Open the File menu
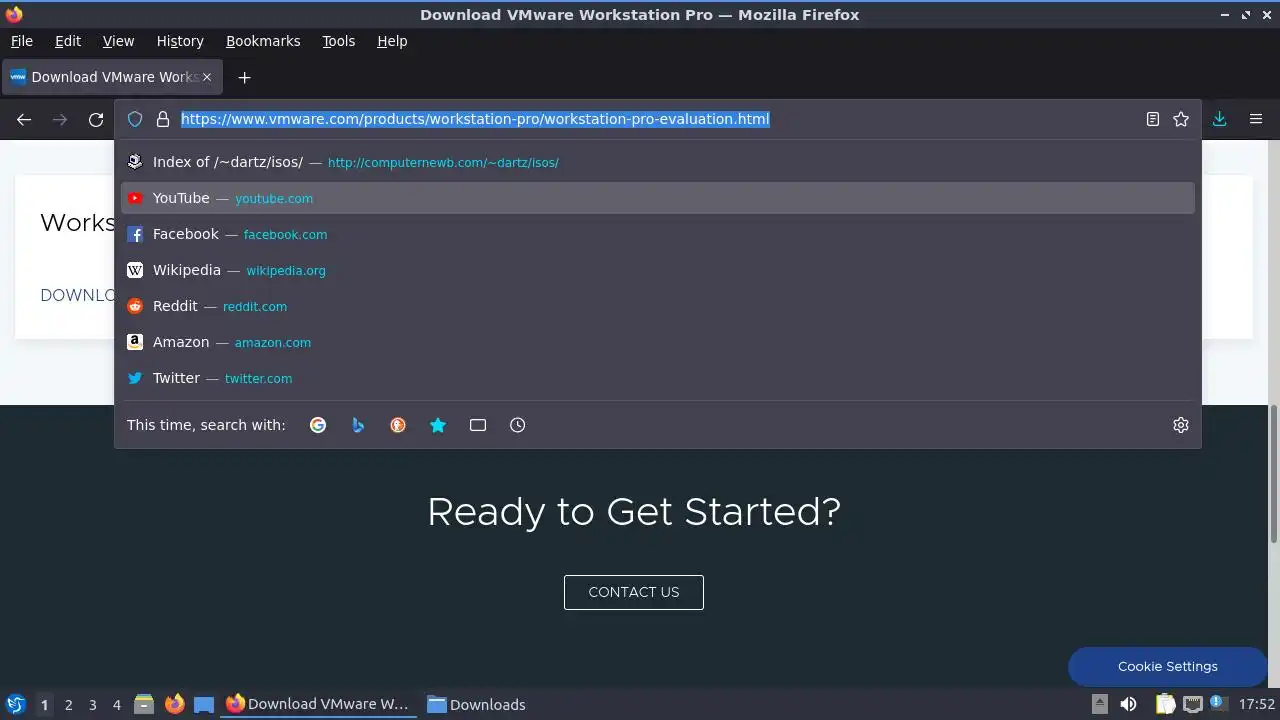Image resolution: width=1280 pixels, height=720 pixels. point(22,41)
